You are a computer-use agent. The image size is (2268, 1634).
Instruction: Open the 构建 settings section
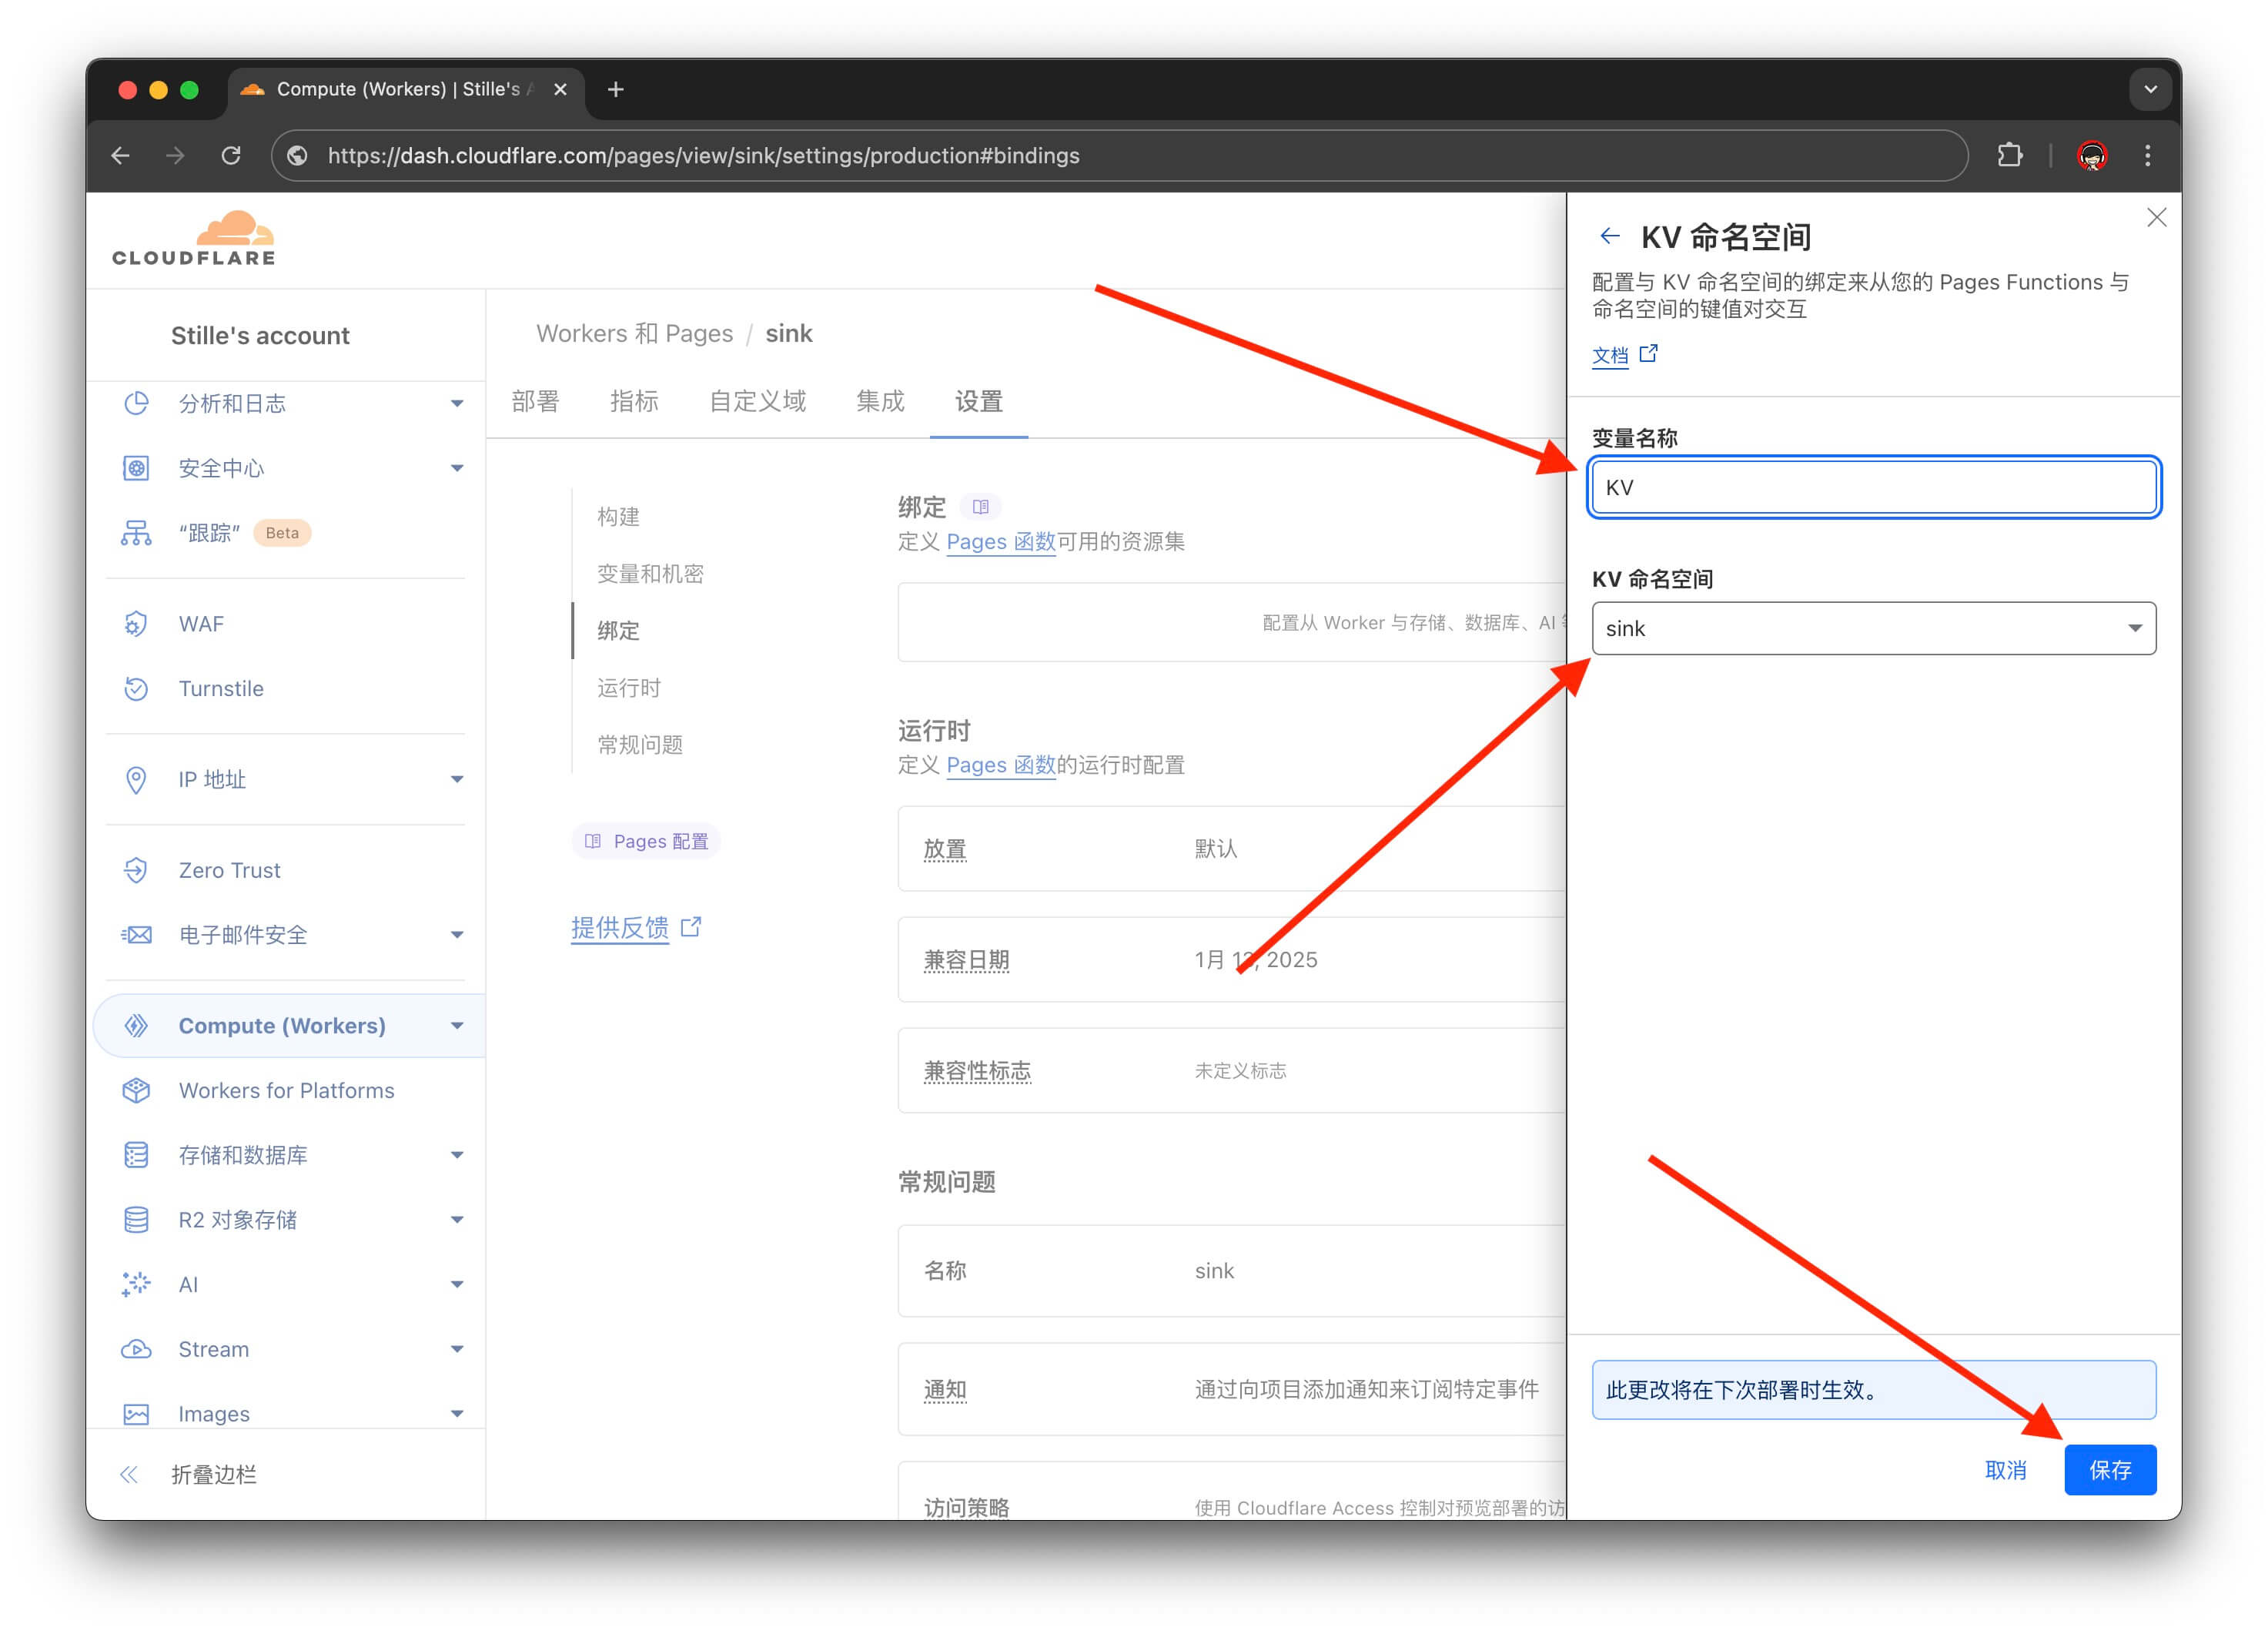point(618,517)
